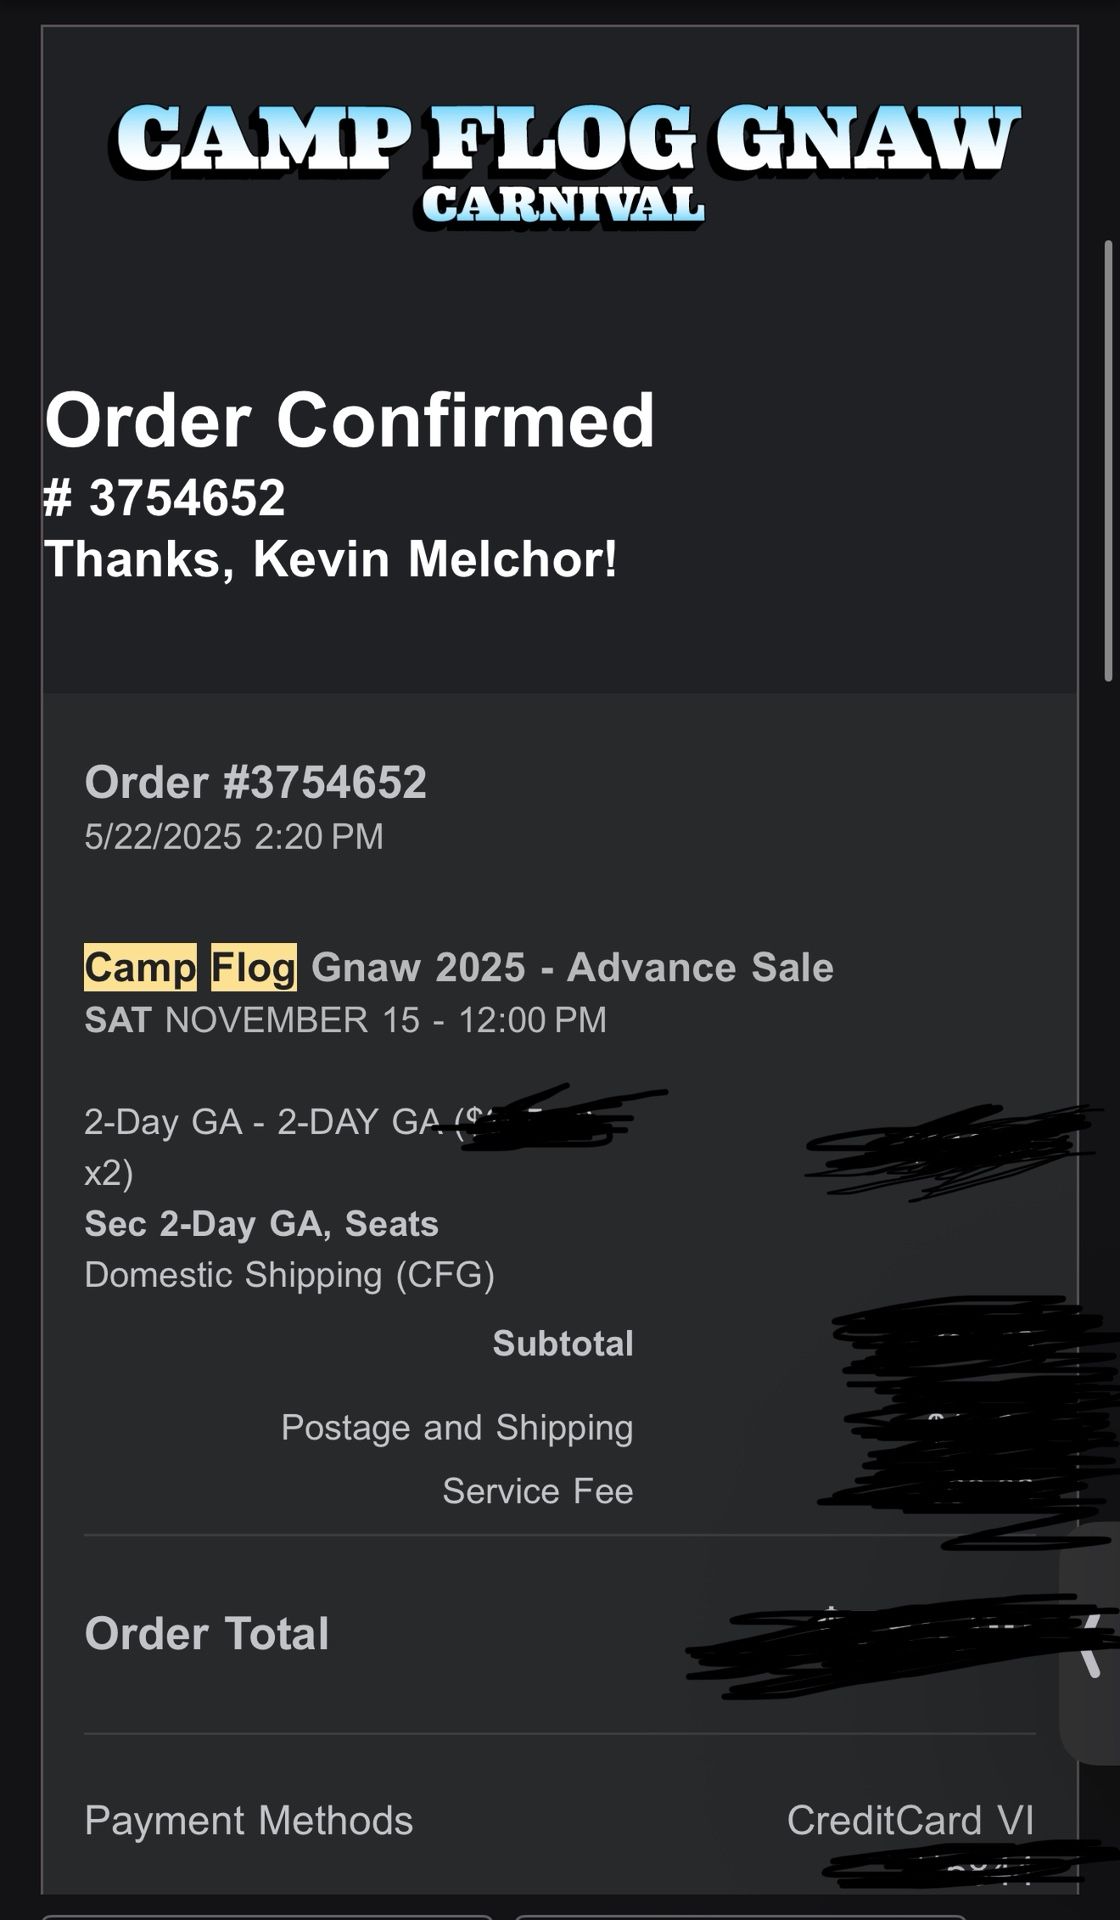Click the Order Total label
This screenshot has width=1120, height=1920.
click(207, 1633)
